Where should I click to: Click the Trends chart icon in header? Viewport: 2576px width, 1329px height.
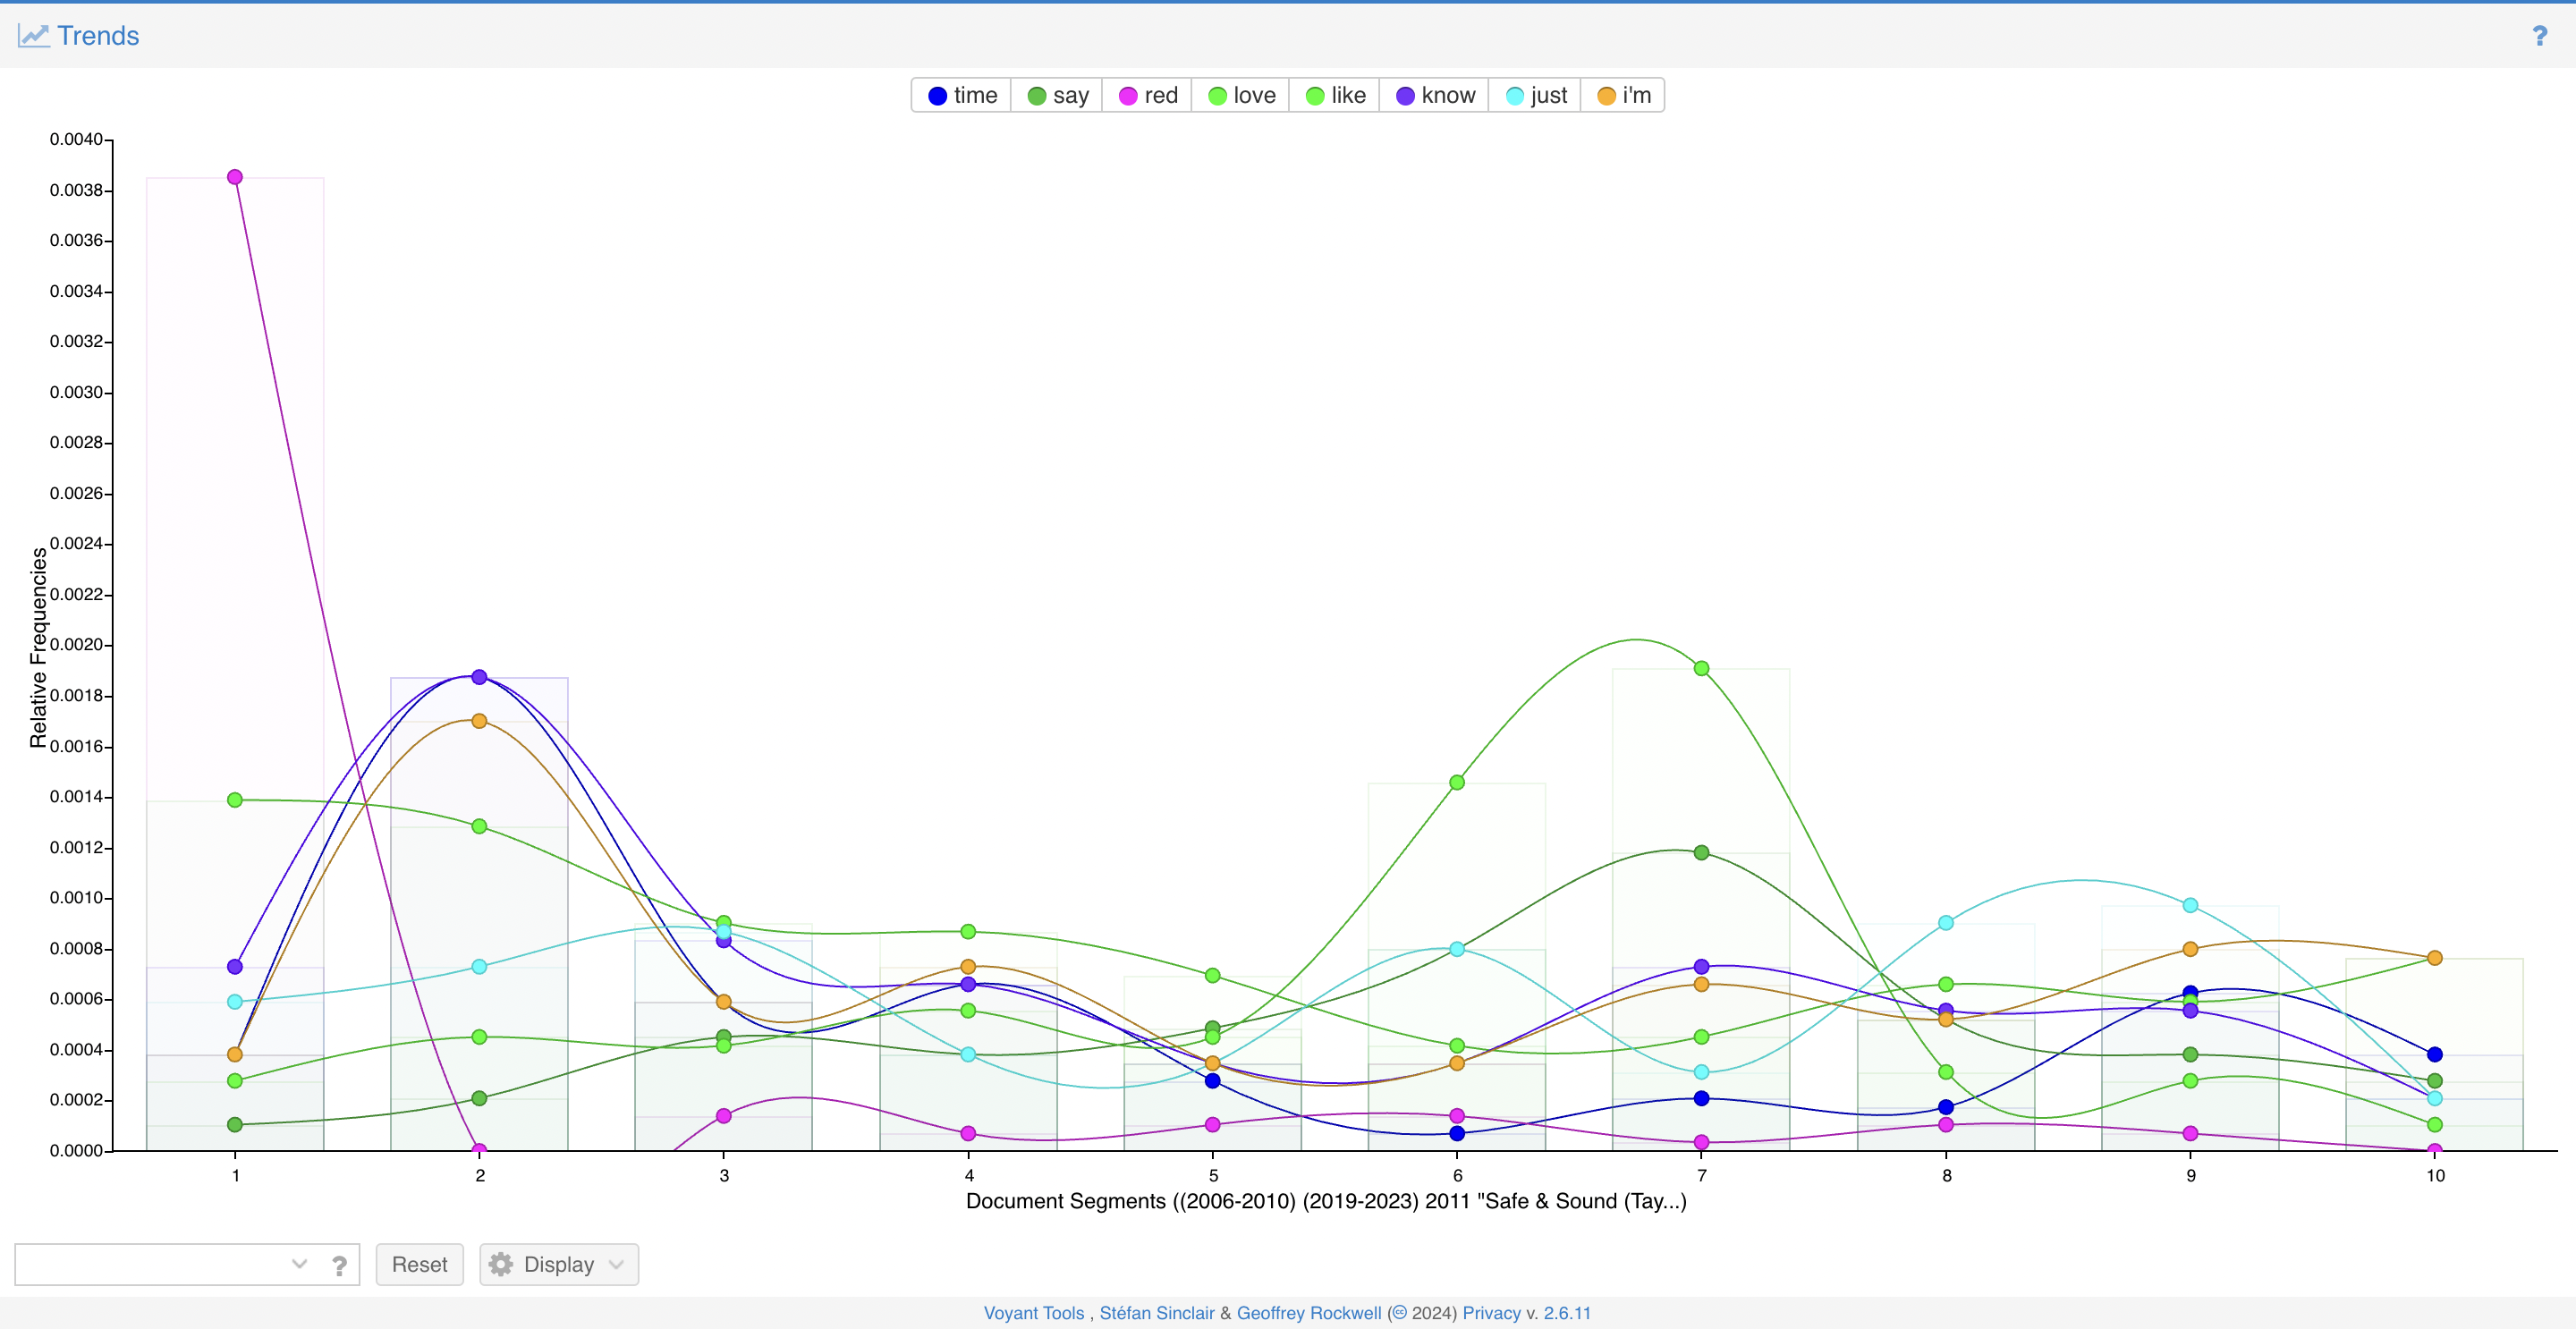click(33, 36)
